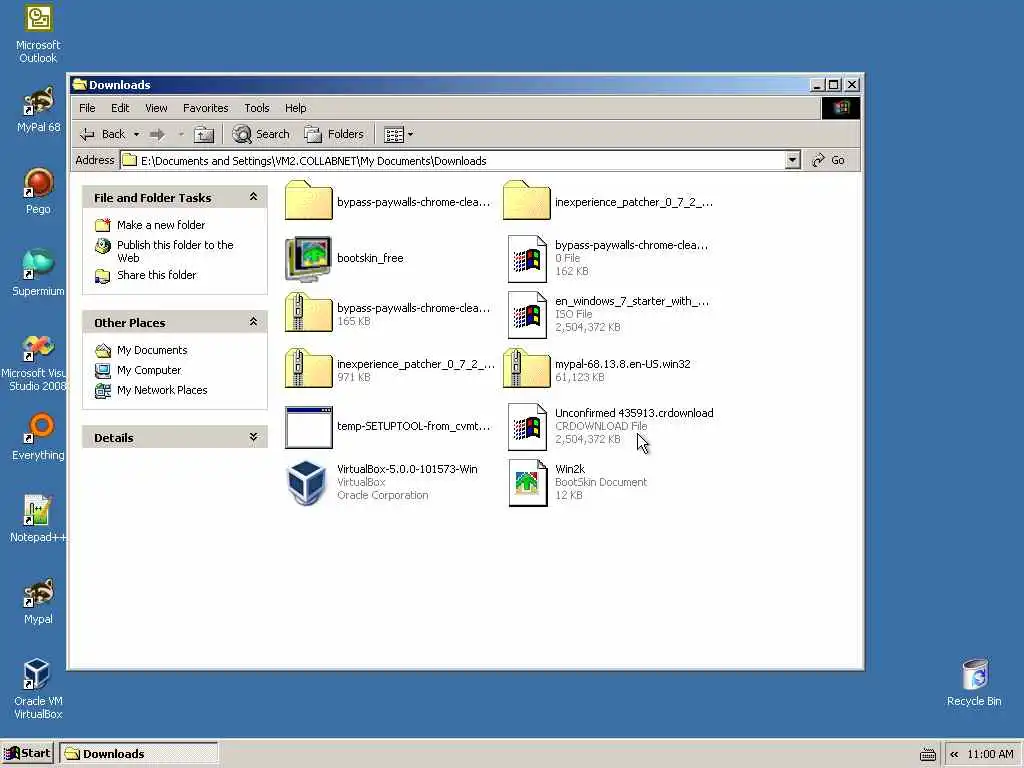The image size is (1024, 768).
Task: Select bypass-paywalls 0 File 162 KB
Action: (x=608, y=258)
